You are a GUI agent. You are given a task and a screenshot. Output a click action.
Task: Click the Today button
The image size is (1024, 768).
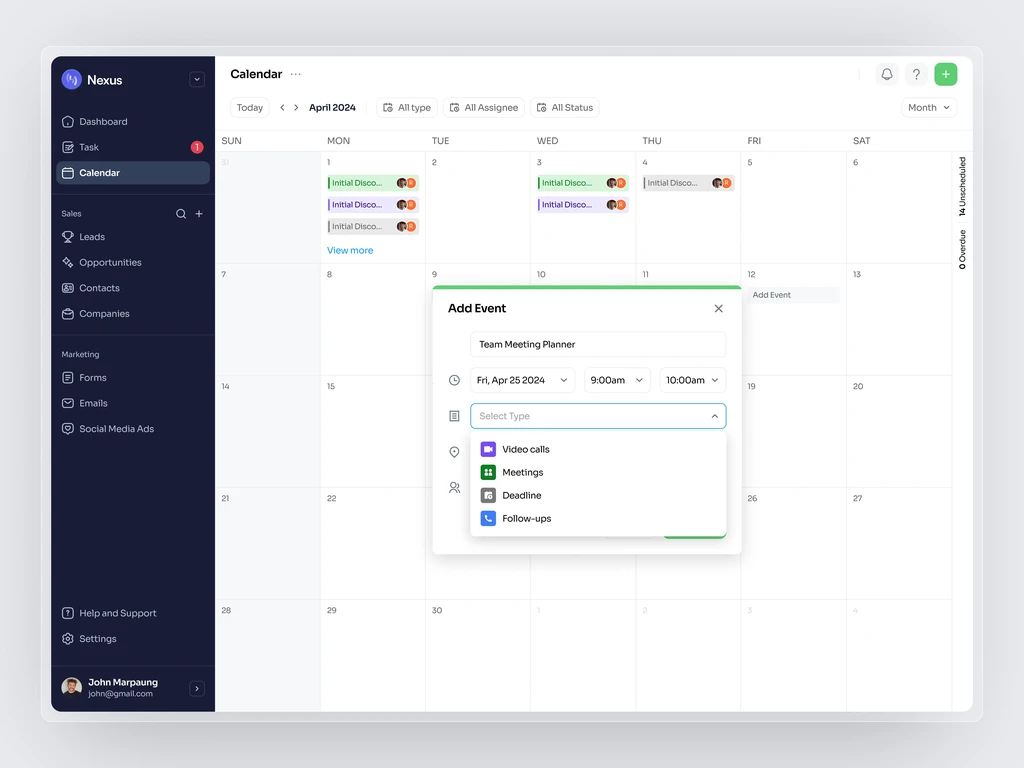pyautogui.click(x=249, y=108)
